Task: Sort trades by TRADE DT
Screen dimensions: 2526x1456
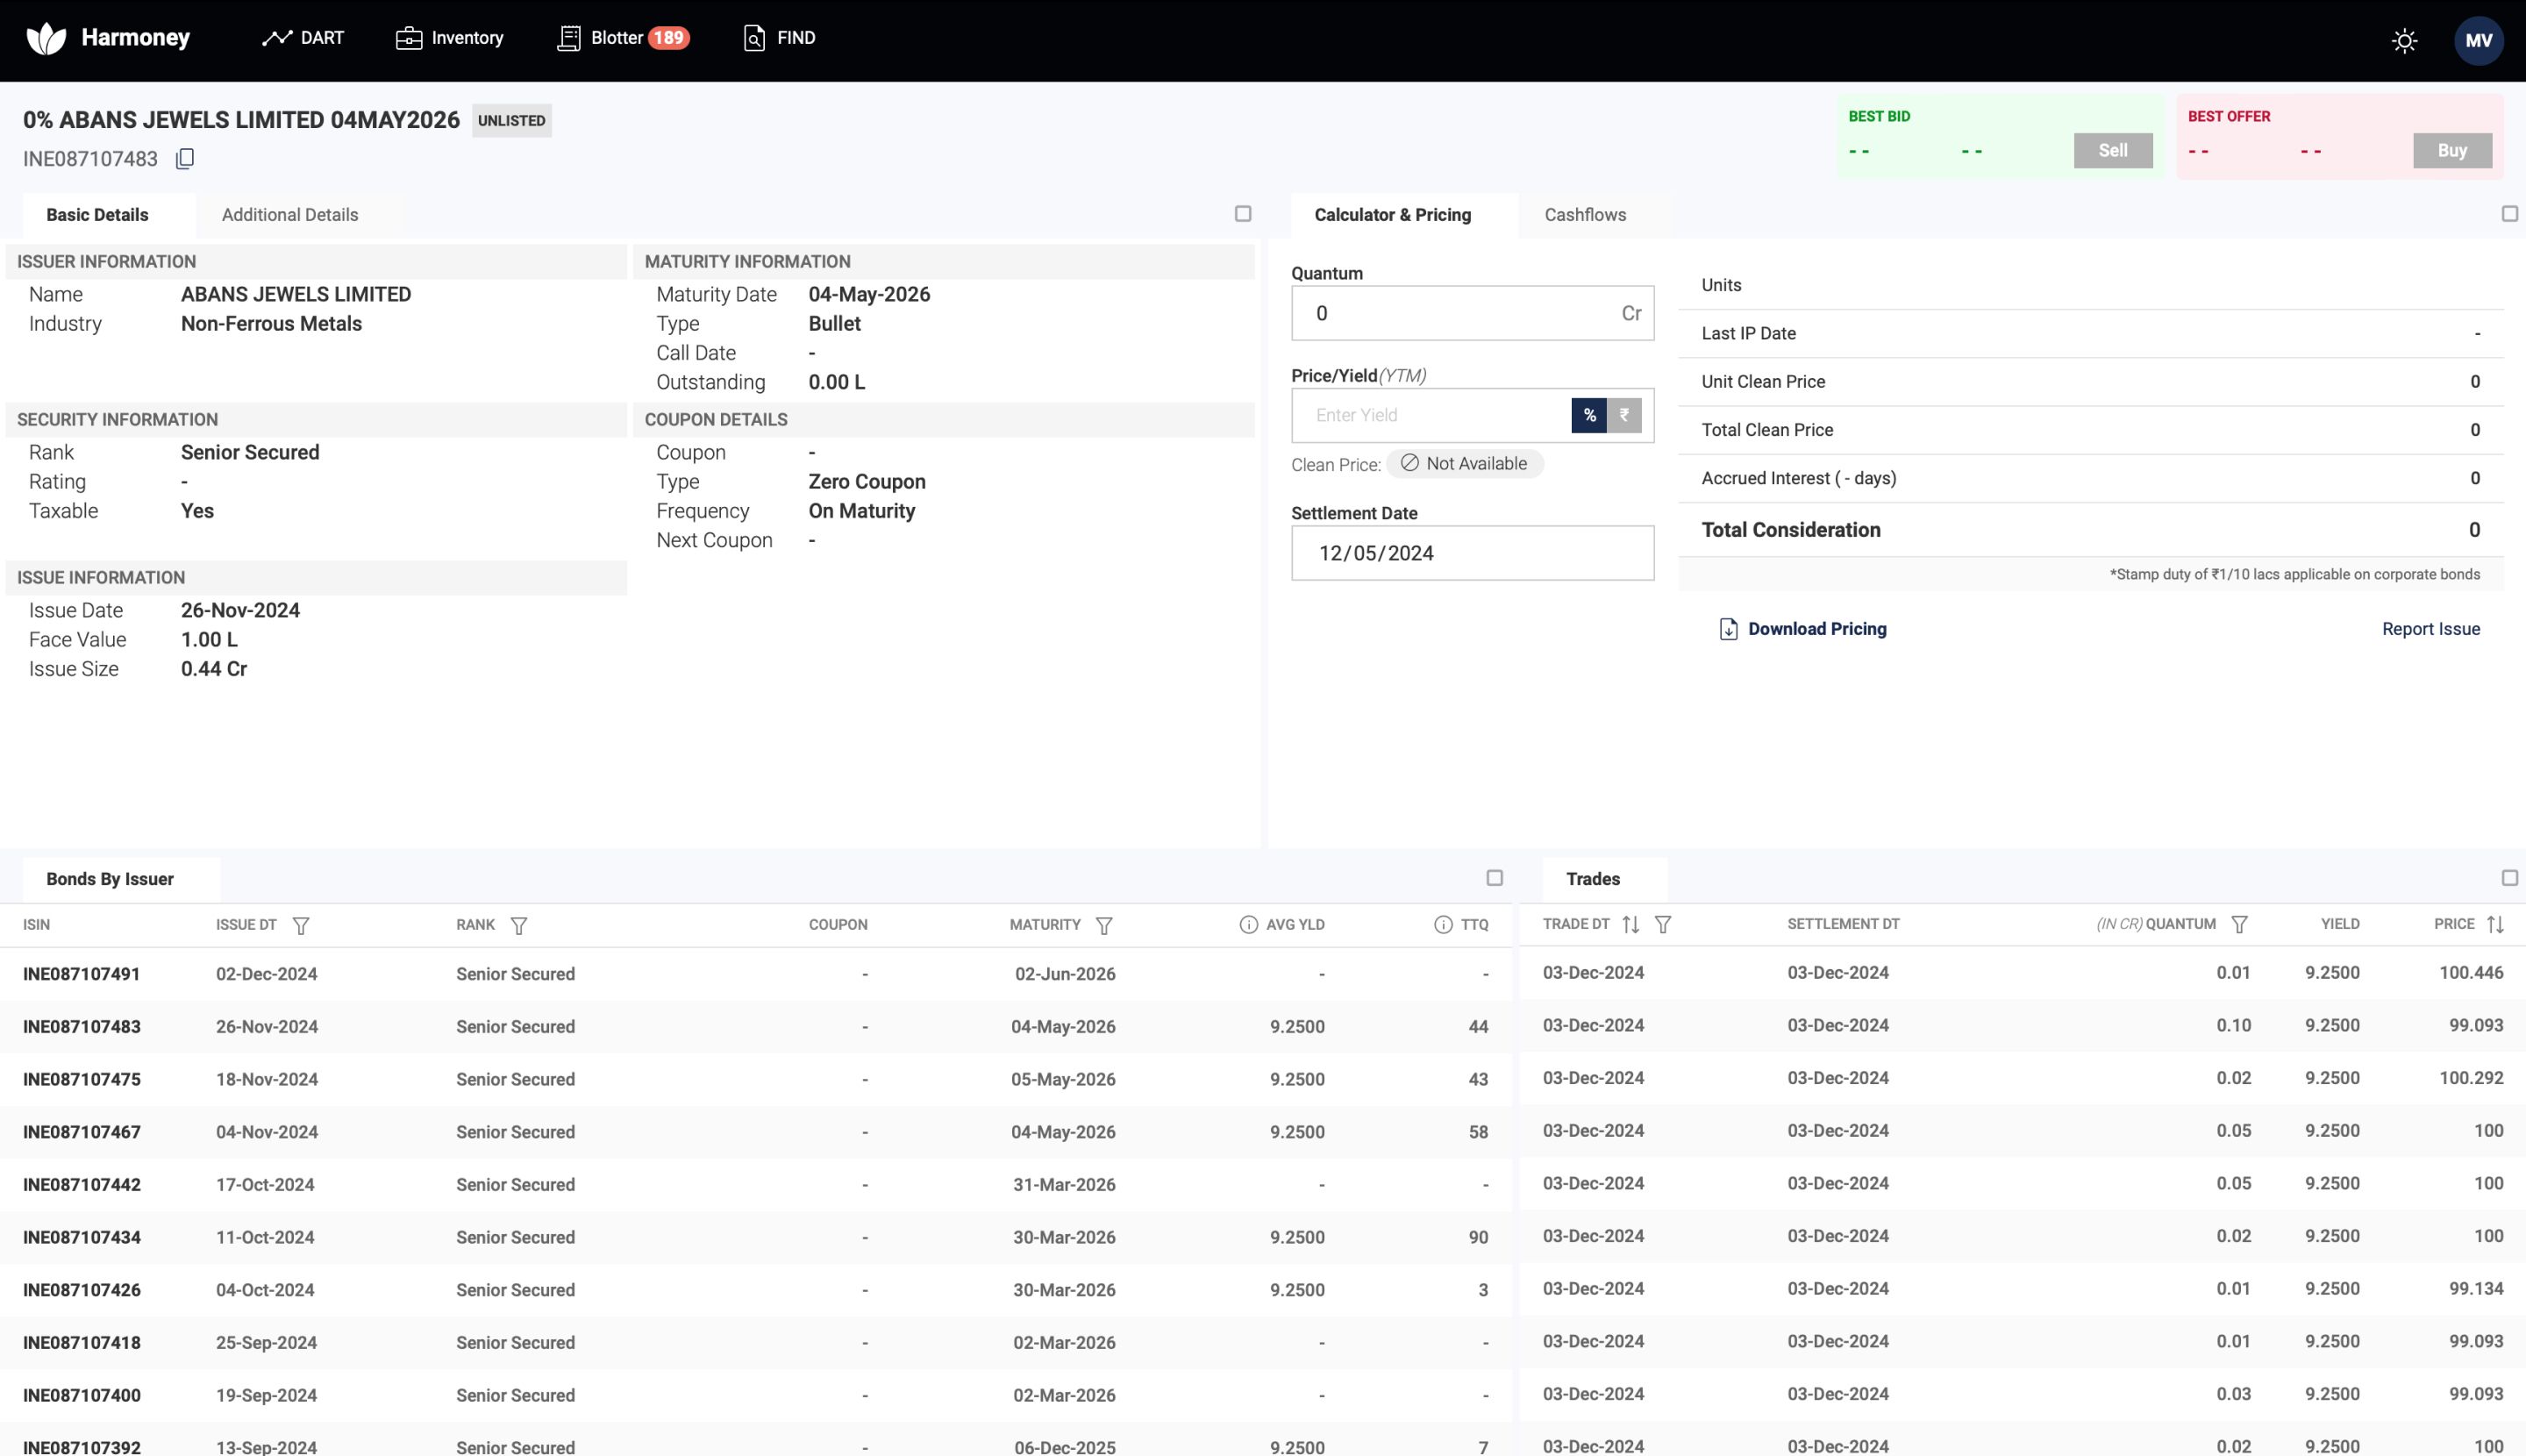Action: coord(1631,925)
